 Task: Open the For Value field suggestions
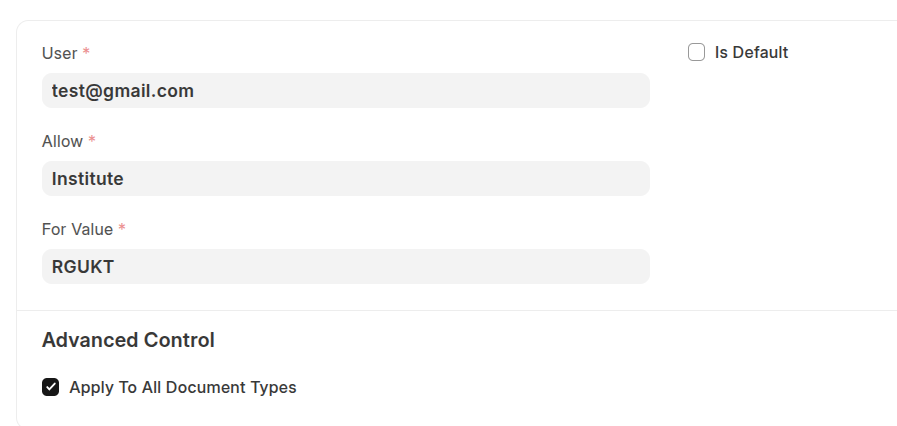click(x=345, y=267)
